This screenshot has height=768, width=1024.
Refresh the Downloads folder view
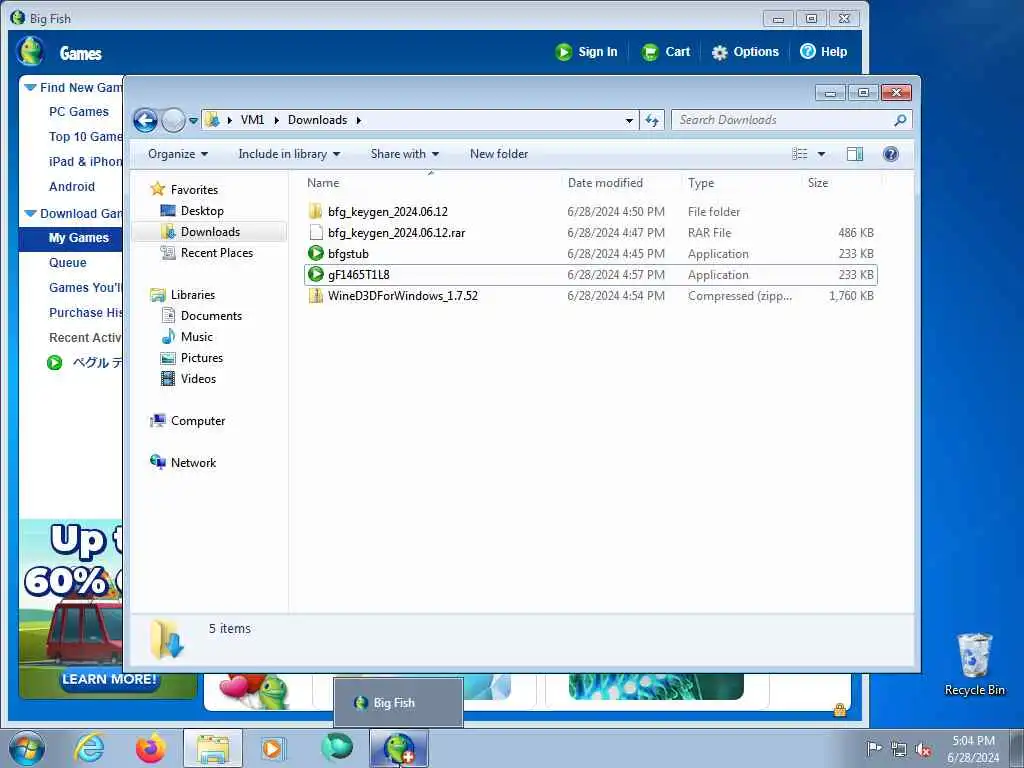point(652,120)
